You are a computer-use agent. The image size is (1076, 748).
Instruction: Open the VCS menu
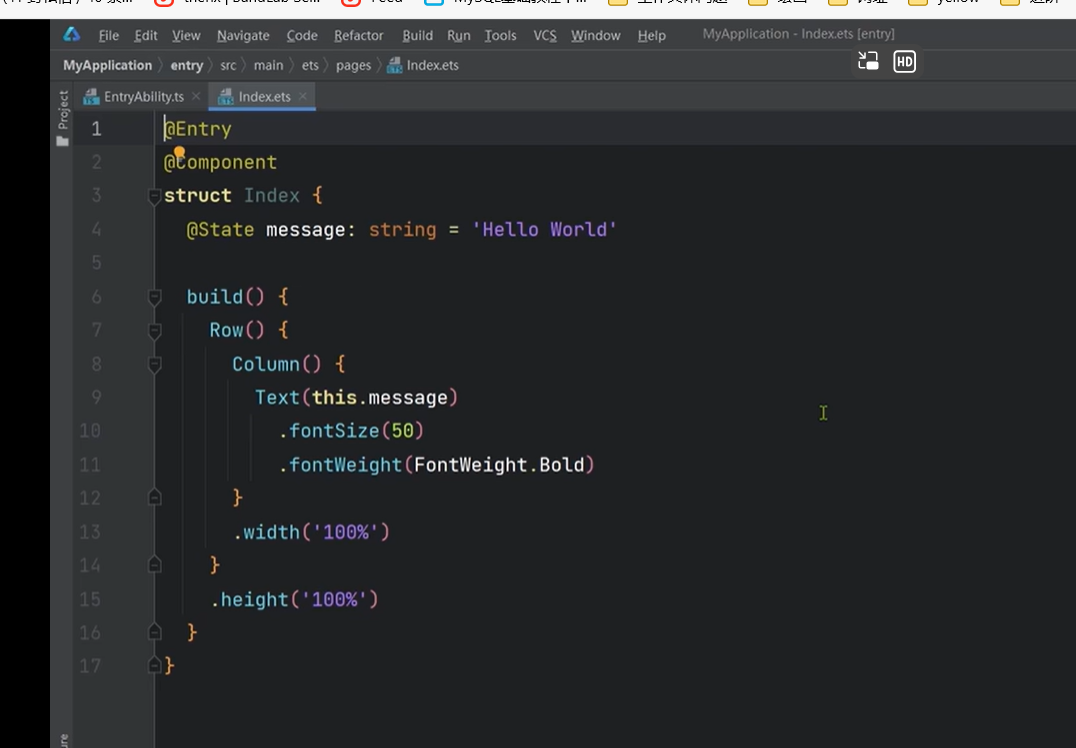coord(544,35)
